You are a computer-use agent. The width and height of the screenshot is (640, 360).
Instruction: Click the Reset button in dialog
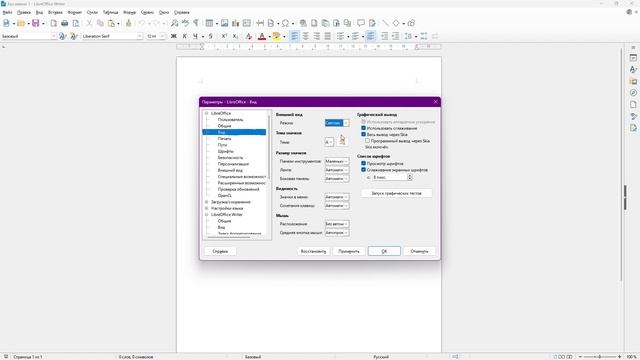point(313,251)
